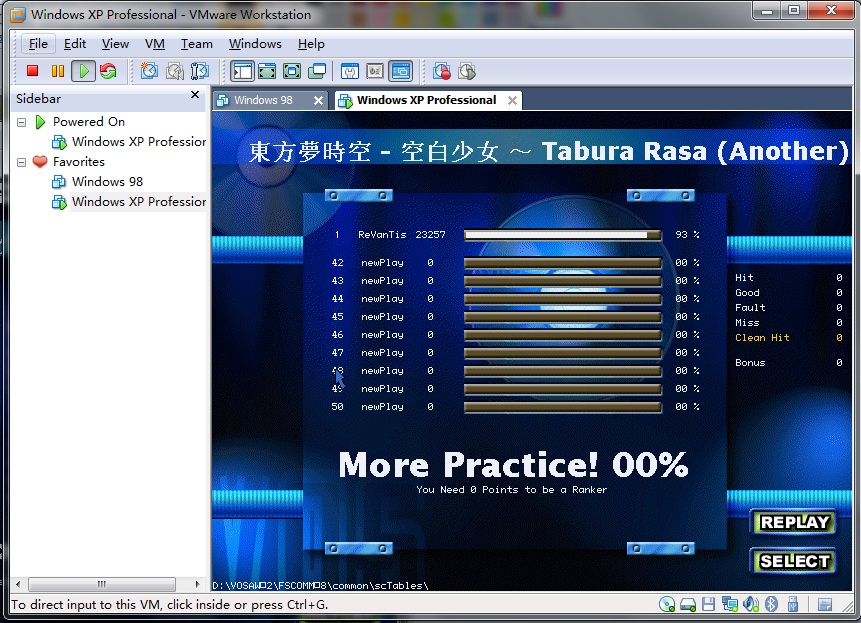Click the 93% progress bar for ReVanTis
This screenshot has height=623, width=861.
pyautogui.click(x=563, y=235)
